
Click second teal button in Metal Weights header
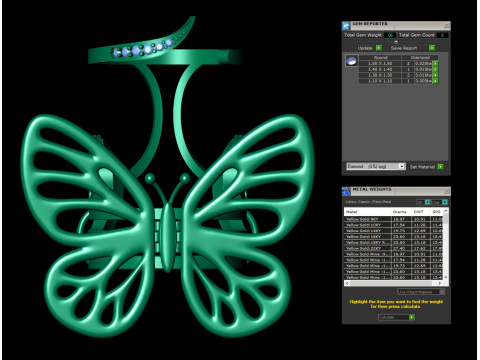pos(445,202)
